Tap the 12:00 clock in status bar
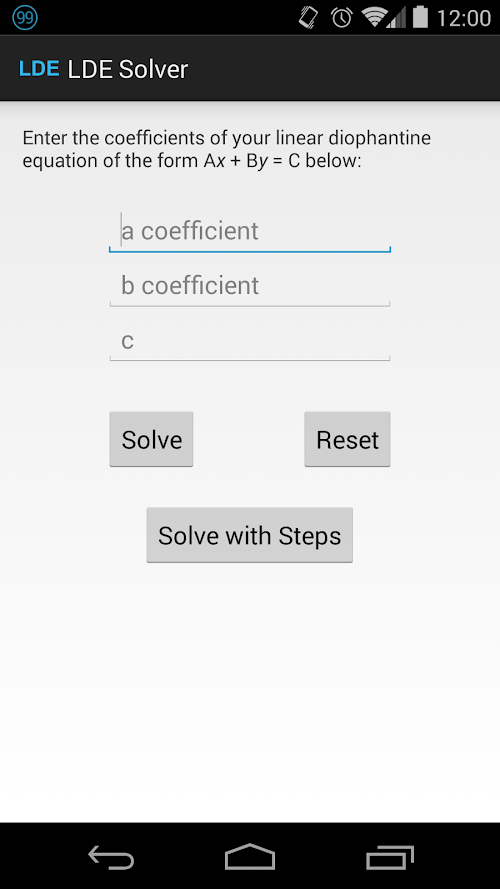 (x=464, y=18)
